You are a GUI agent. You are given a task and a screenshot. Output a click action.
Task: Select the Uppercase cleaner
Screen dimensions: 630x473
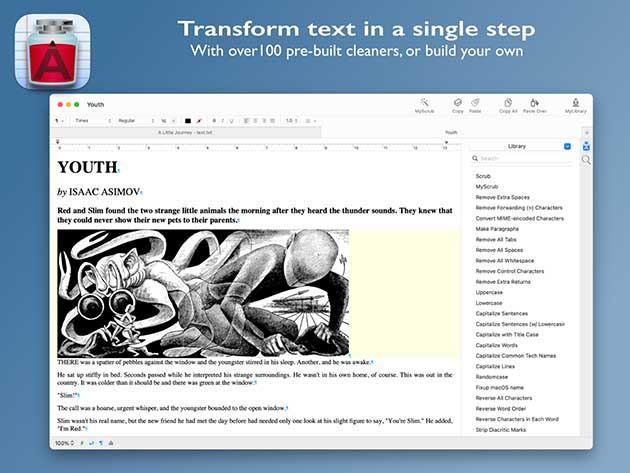(489, 293)
